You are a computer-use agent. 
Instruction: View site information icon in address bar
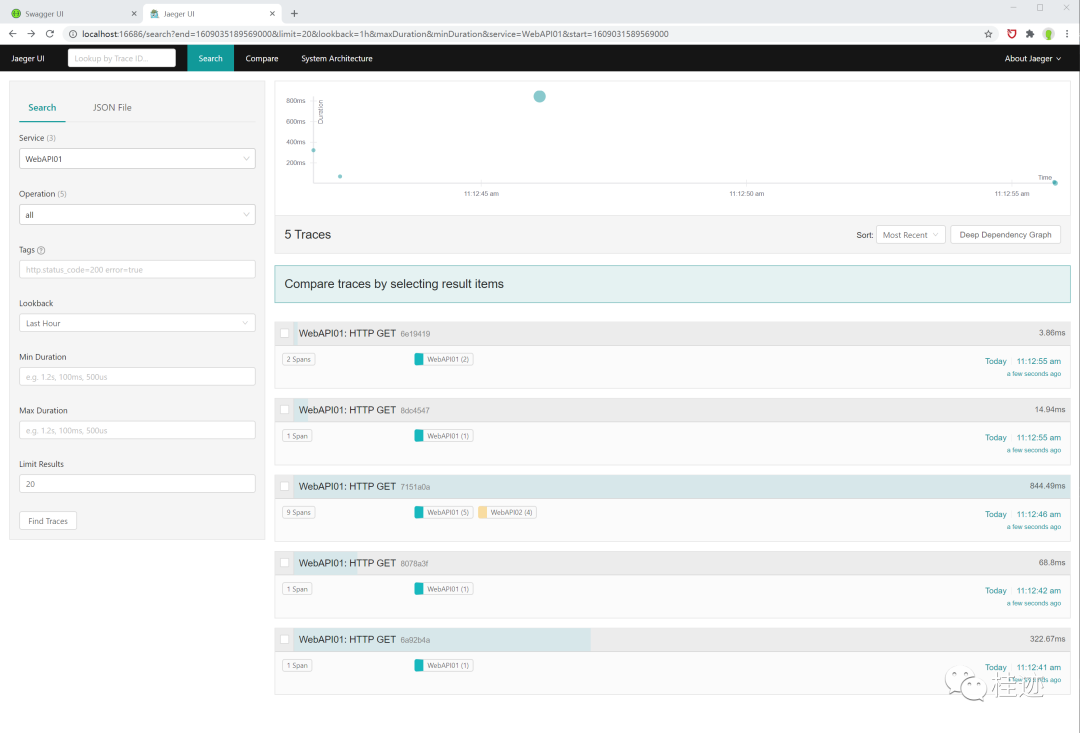pos(72,34)
